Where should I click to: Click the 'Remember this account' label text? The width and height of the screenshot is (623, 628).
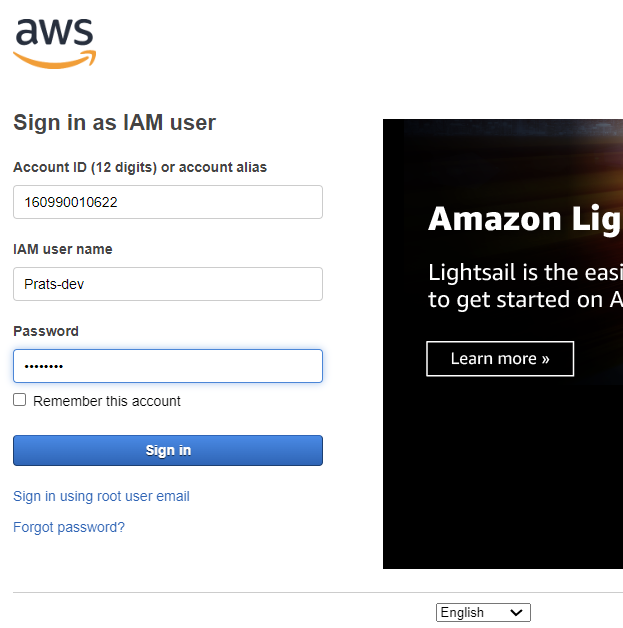coord(107,401)
